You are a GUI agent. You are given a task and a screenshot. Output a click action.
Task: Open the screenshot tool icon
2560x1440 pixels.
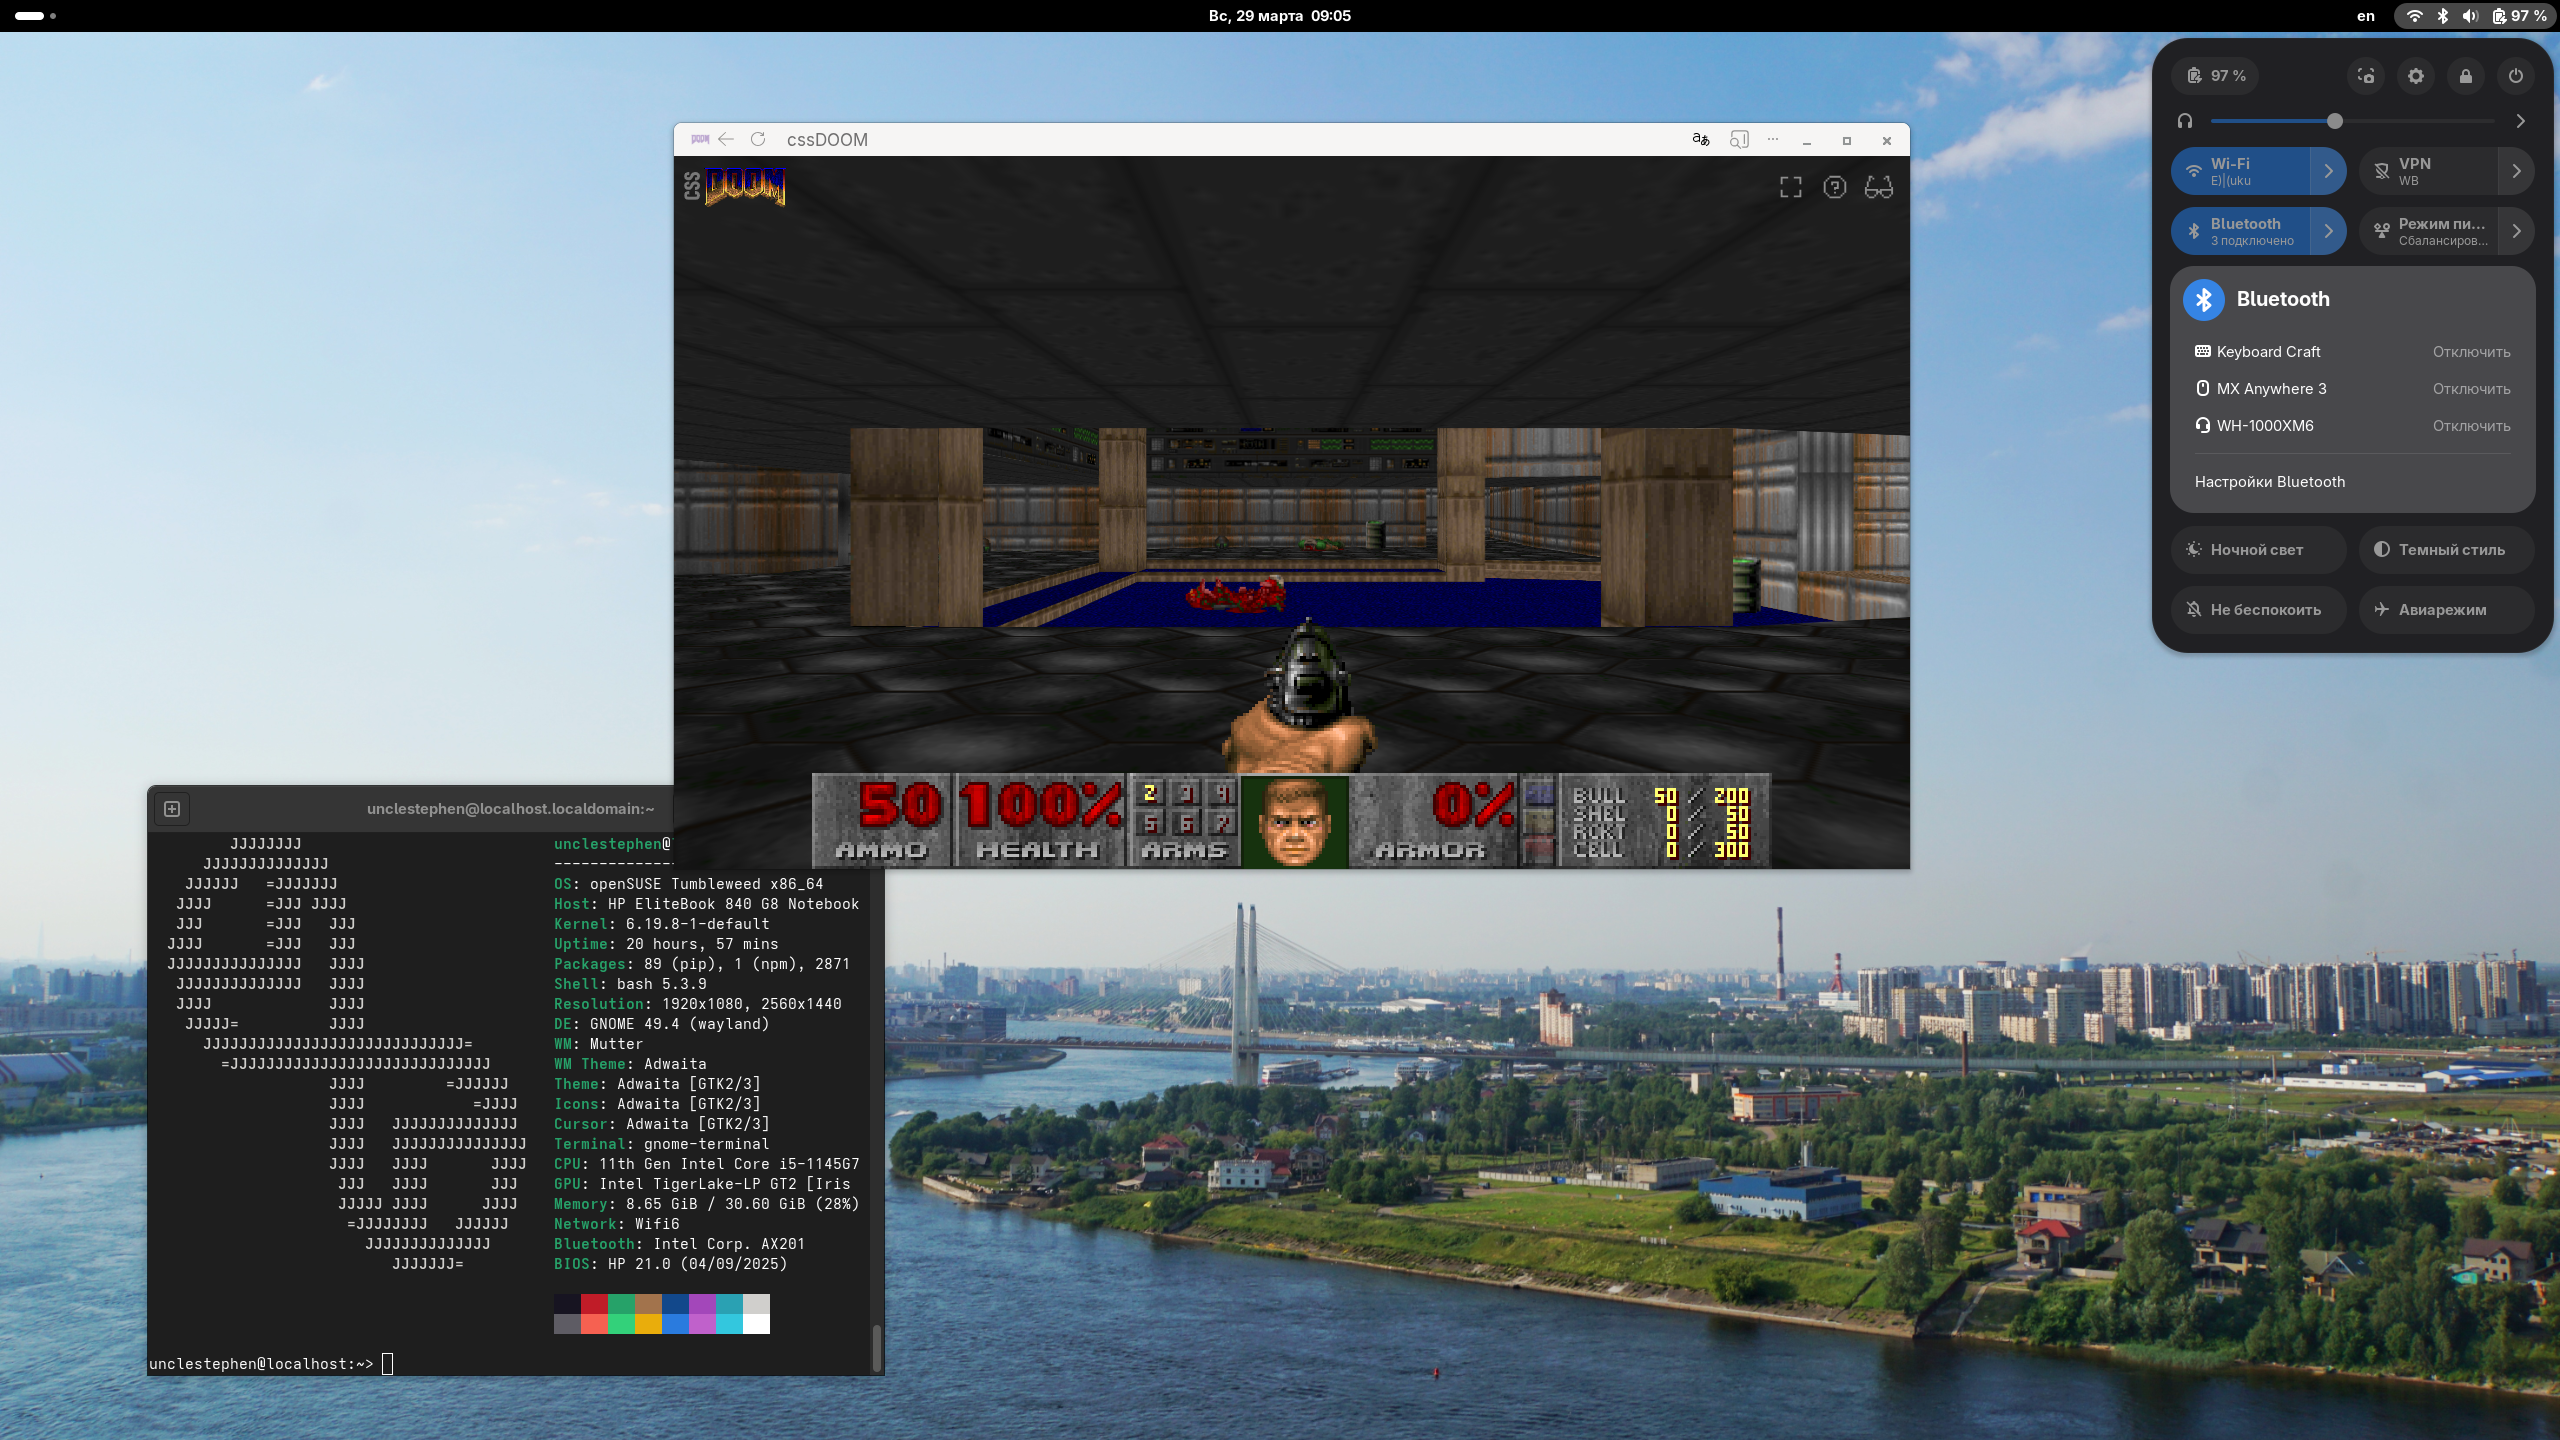[x=2366, y=76]
